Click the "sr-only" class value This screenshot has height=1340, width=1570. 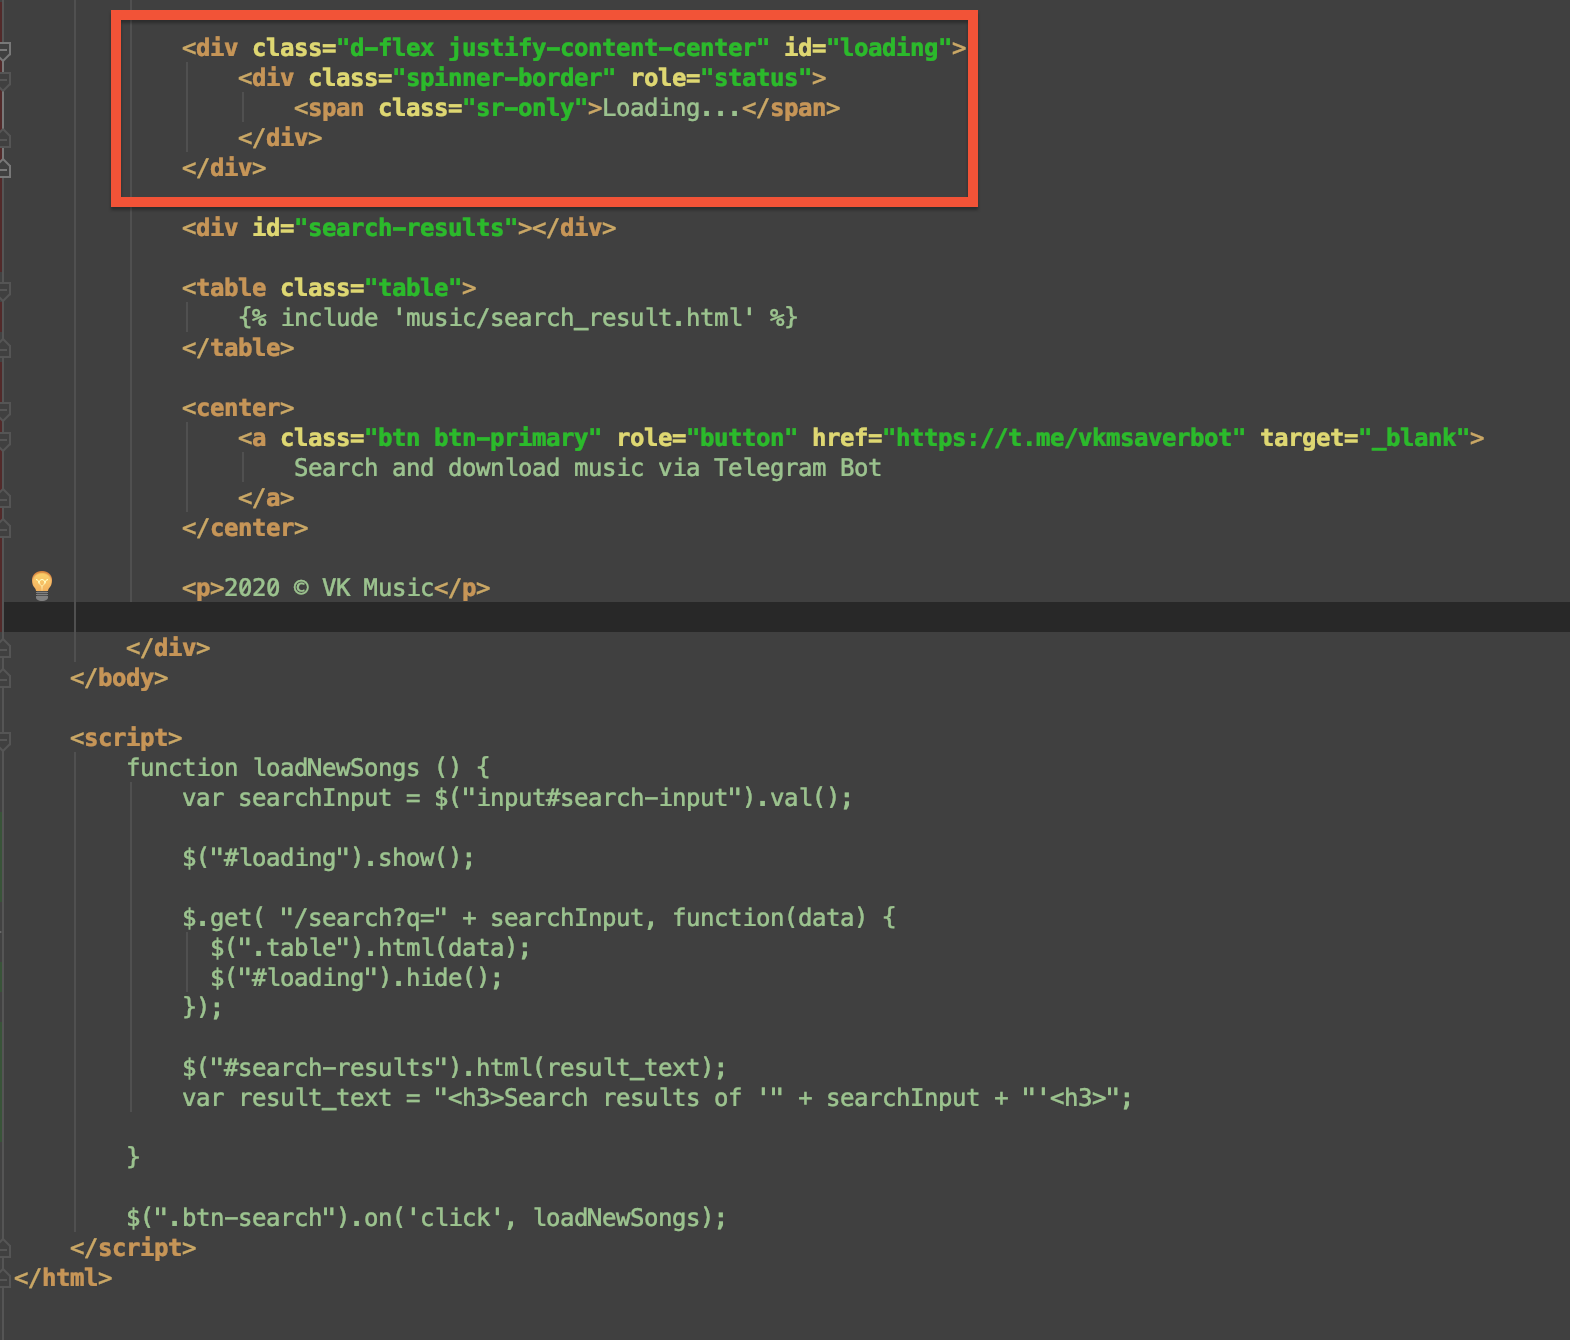click(x=525, y=108)
